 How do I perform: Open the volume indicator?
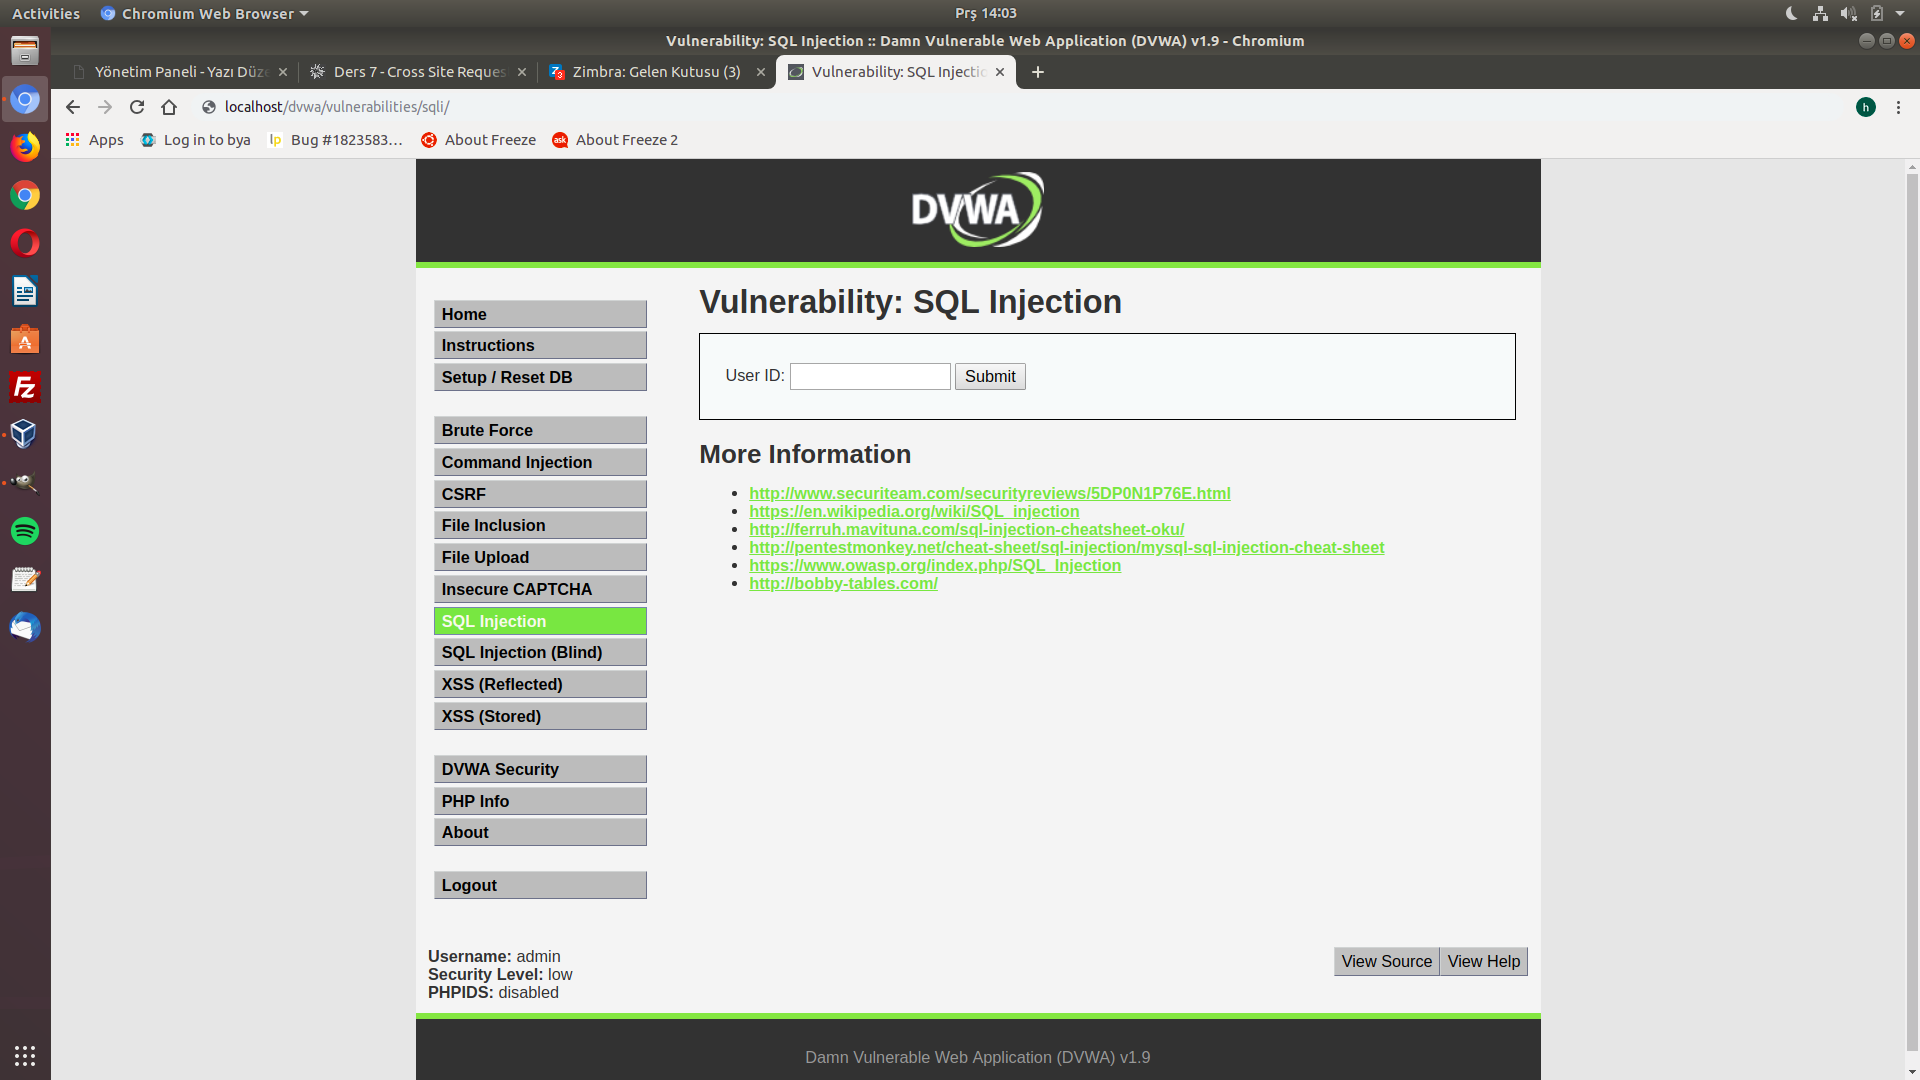coord(1849,14)
